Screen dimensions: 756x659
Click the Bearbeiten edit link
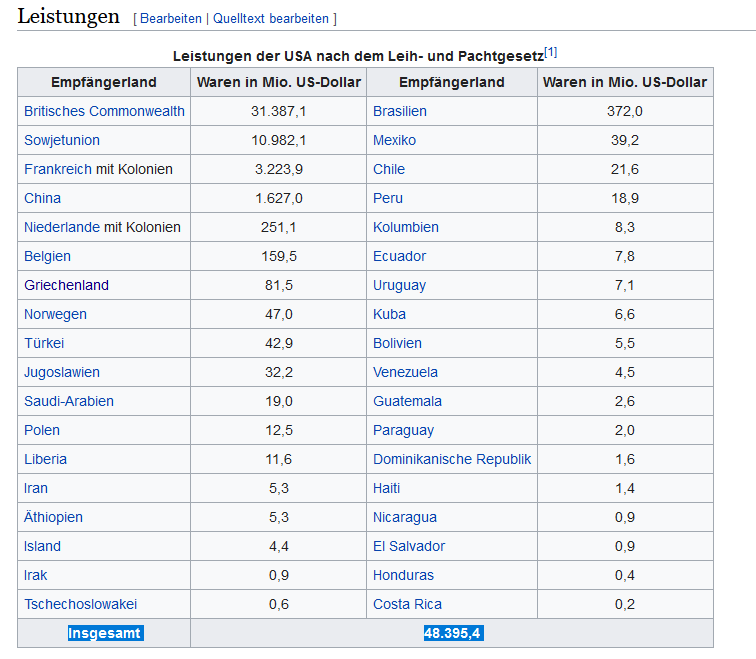tap(170, 19)
